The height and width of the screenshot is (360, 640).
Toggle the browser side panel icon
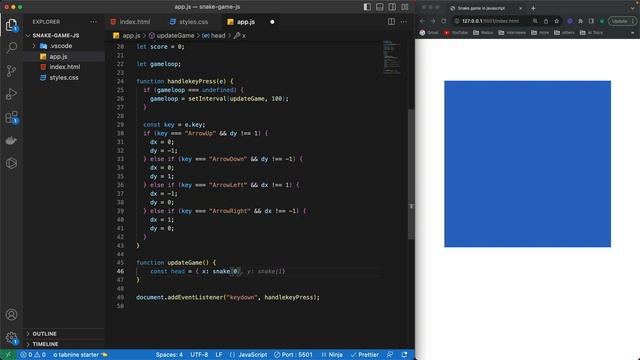click(x=591, y=21)
